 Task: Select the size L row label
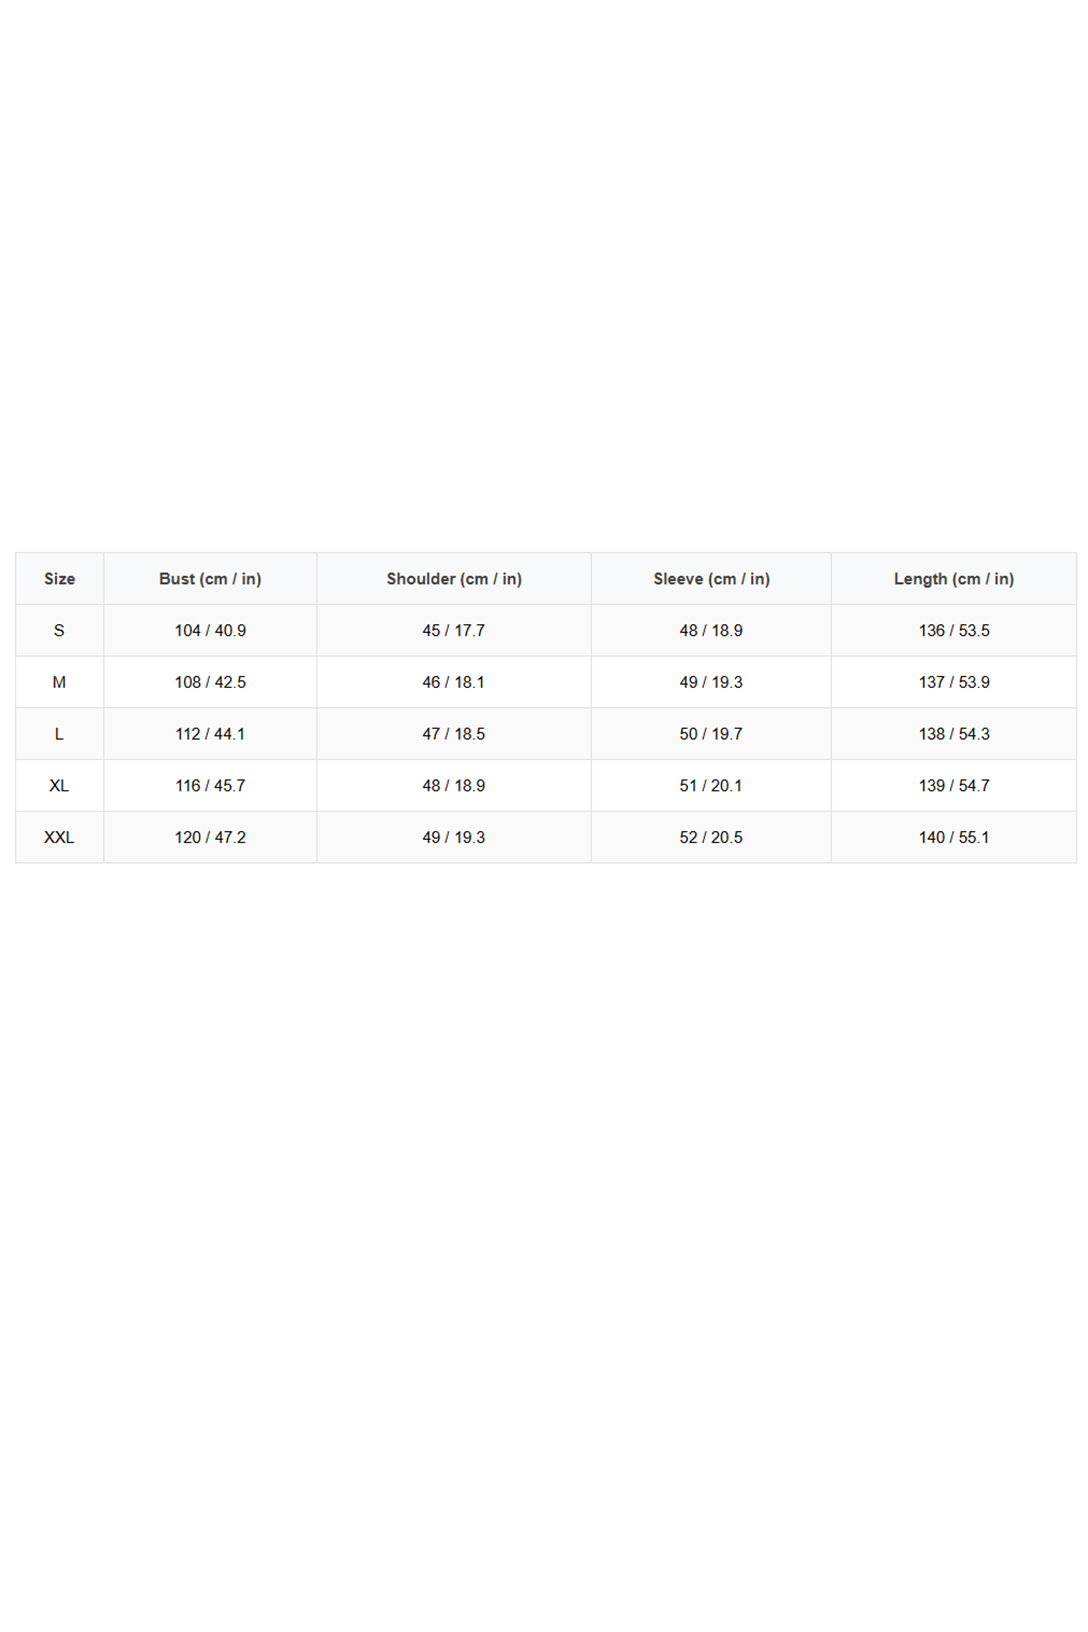(x=59, y=734)
